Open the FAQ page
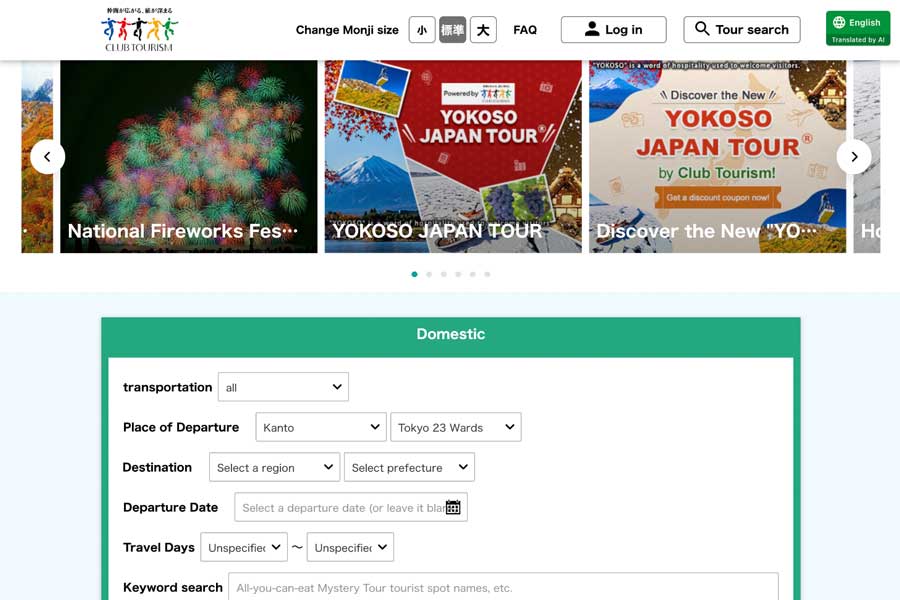Image resolution: width=900 pixels, height=600 pixels. (525, 30)
